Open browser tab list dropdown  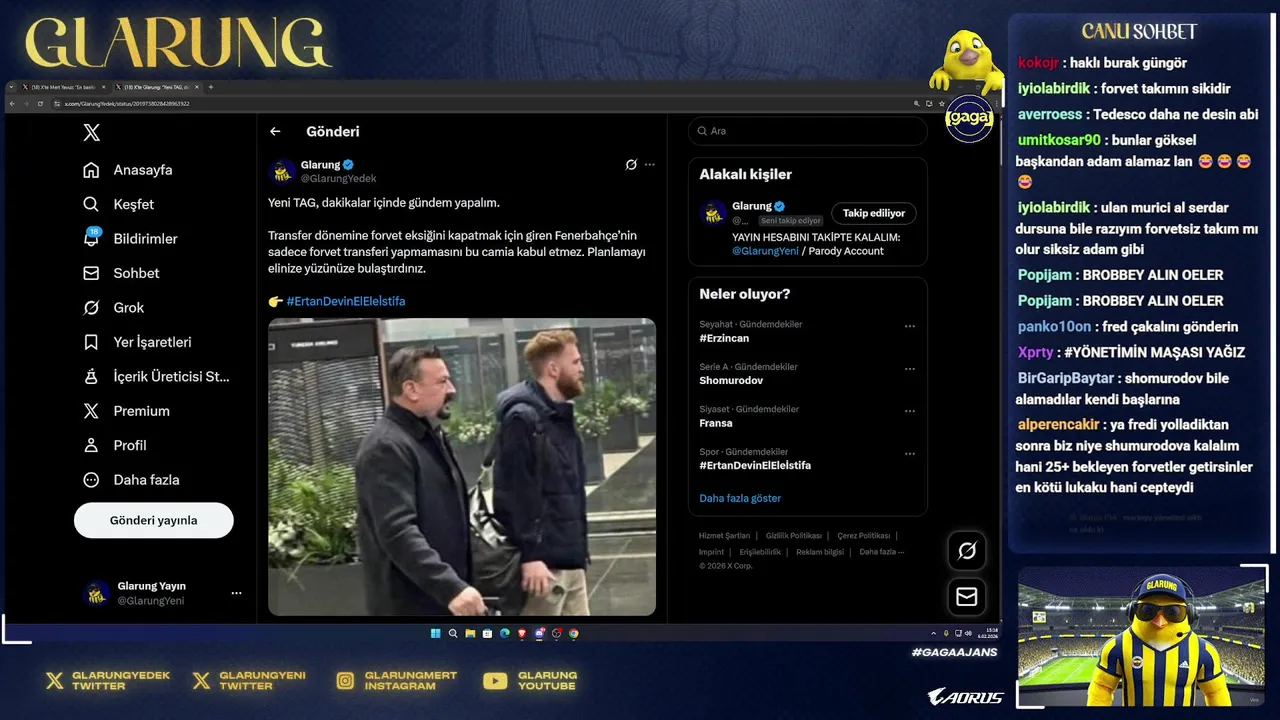pos(11,87)
